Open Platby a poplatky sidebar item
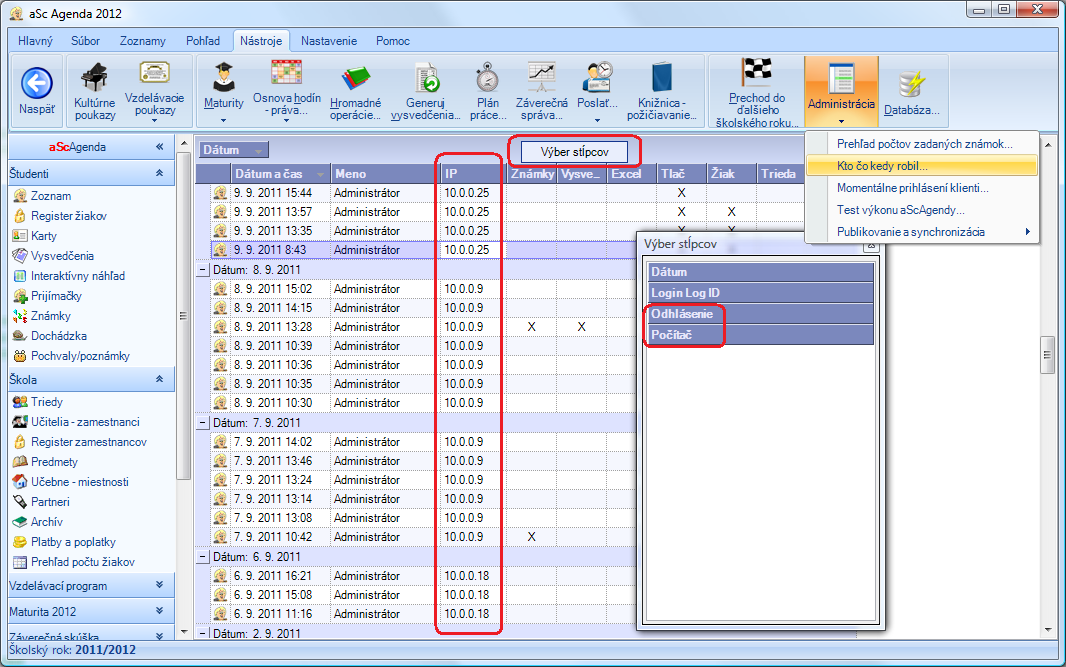 73,542
